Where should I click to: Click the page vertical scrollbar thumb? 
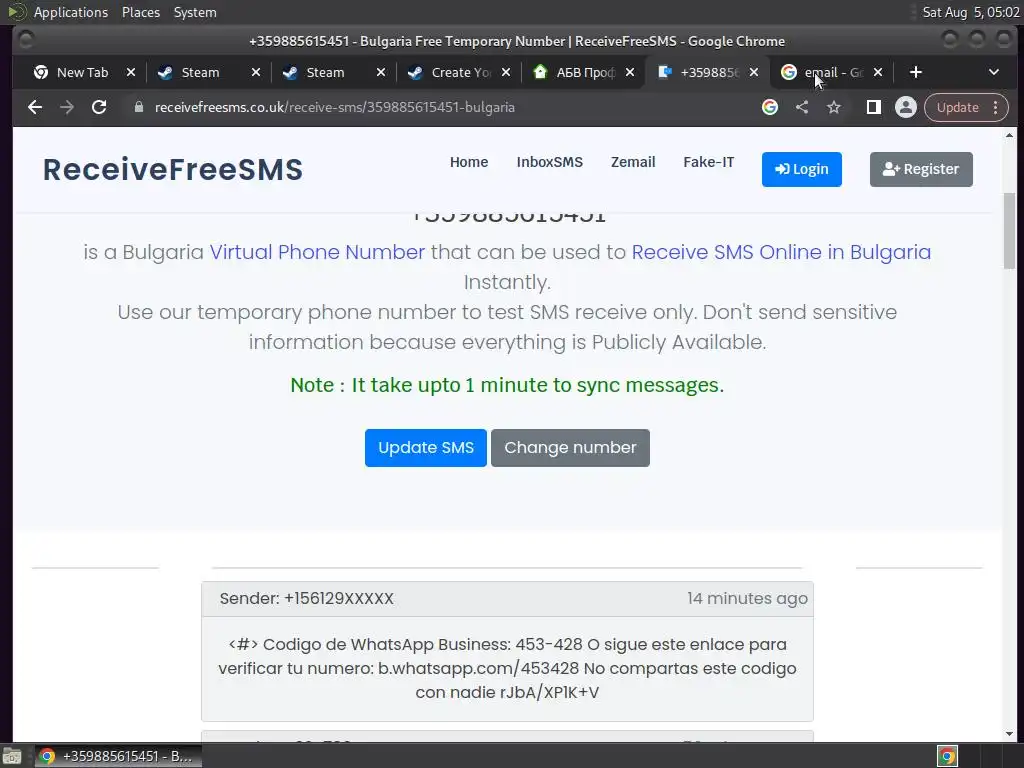(x=1009, y=230)
